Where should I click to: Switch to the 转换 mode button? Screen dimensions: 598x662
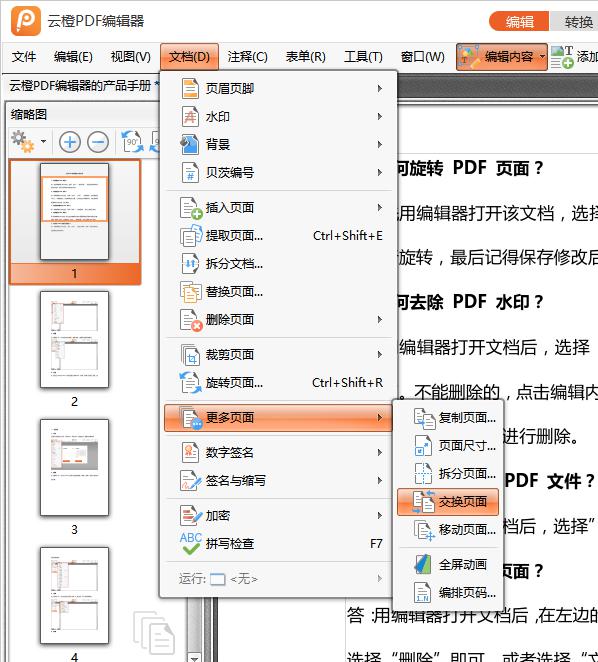(x=574, y=22)
